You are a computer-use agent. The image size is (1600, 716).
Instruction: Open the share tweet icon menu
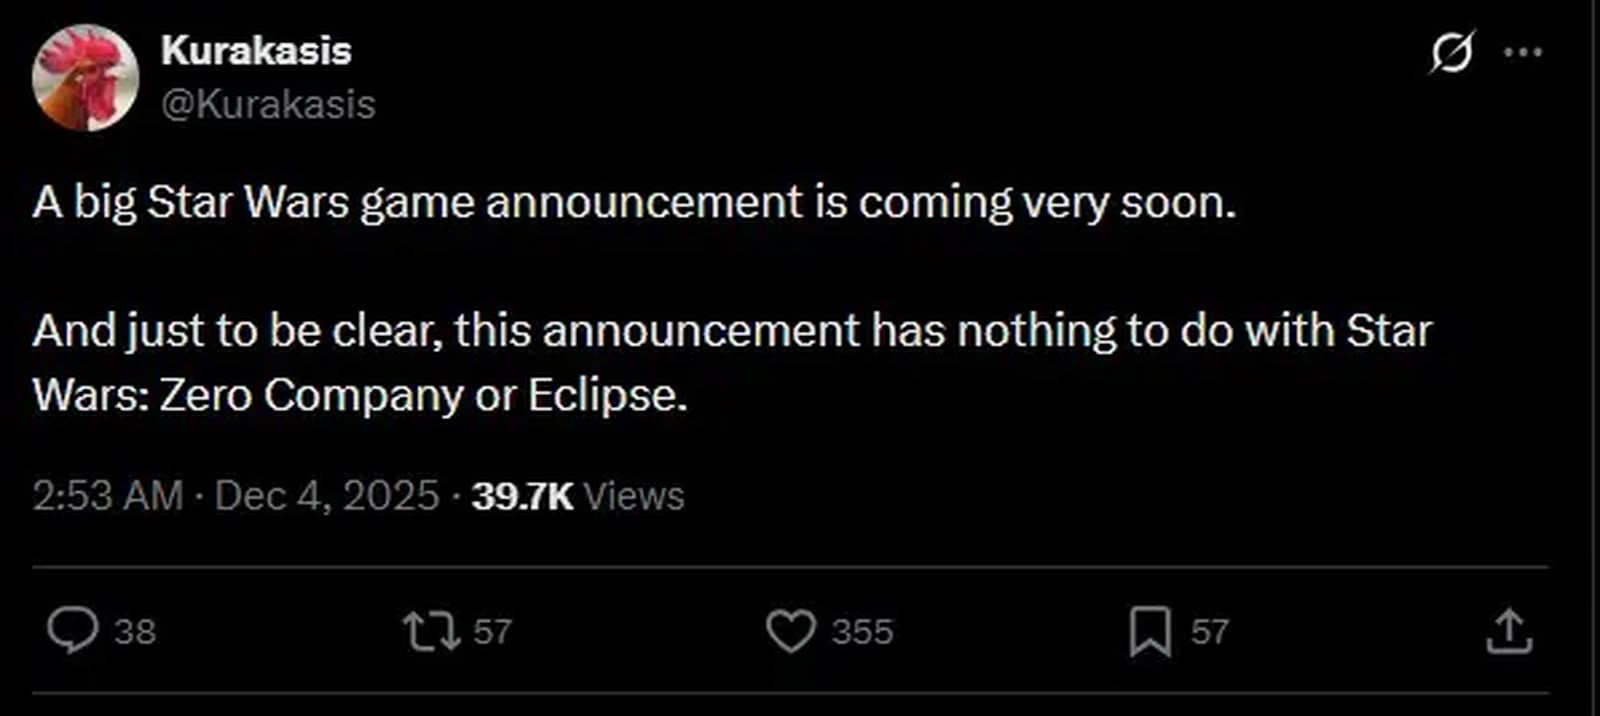(1509, 631)
